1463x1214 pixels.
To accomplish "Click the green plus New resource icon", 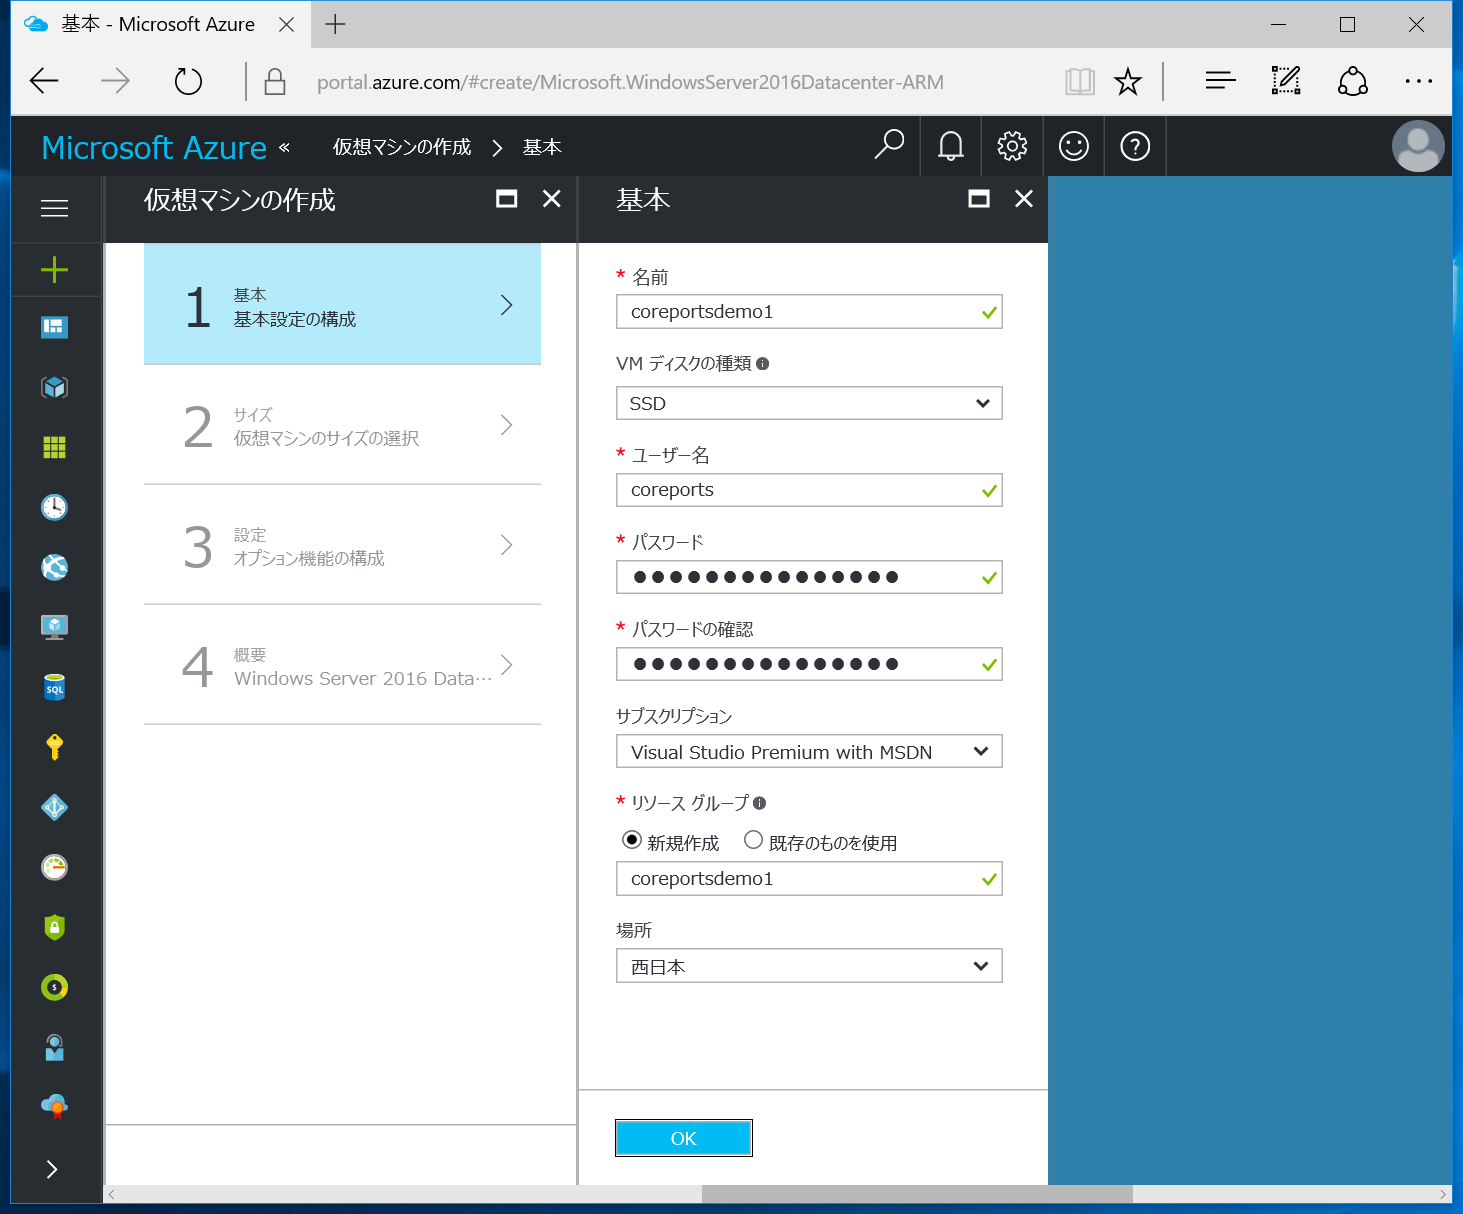I will (54, 269).
